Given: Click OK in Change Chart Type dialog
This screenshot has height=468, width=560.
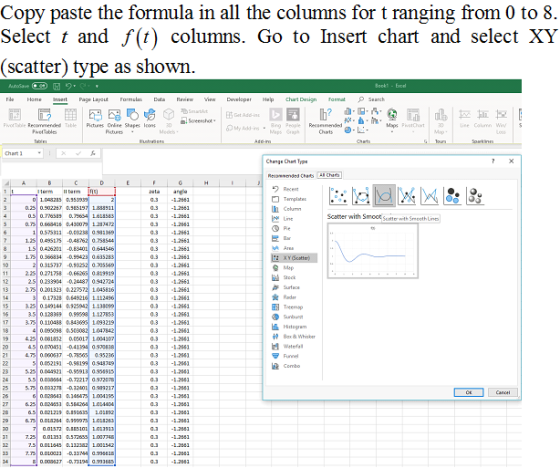Looking at the screenshot, I should pyautogui.click(x=469, y=392).
